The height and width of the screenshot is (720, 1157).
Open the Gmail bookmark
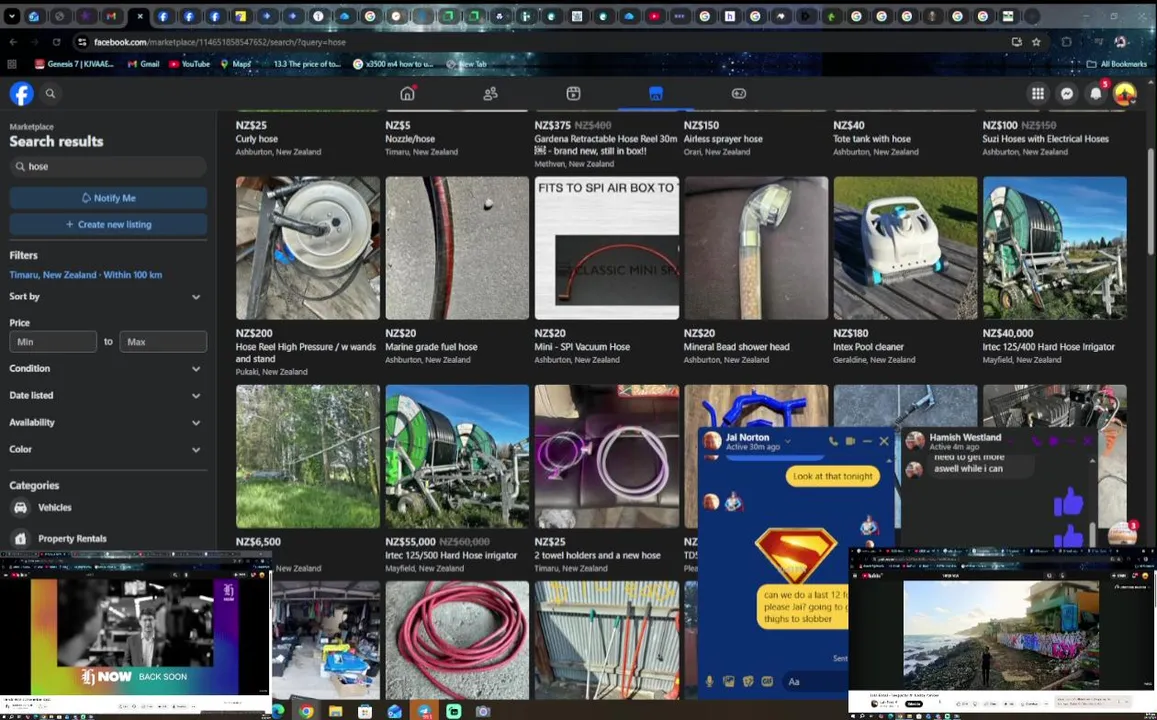click(x=143, y=64)
